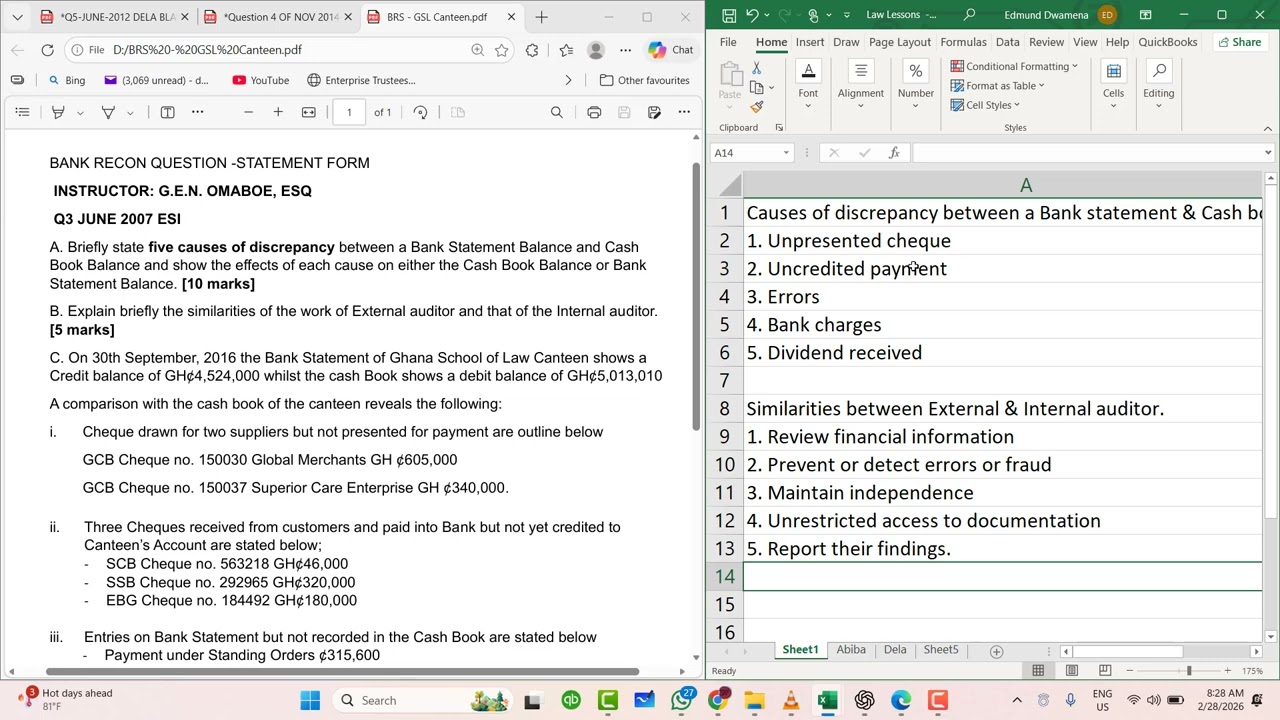1280x720 pixels.
Task: Open Cell Styles dropdown
Action: tap(985, 105)
